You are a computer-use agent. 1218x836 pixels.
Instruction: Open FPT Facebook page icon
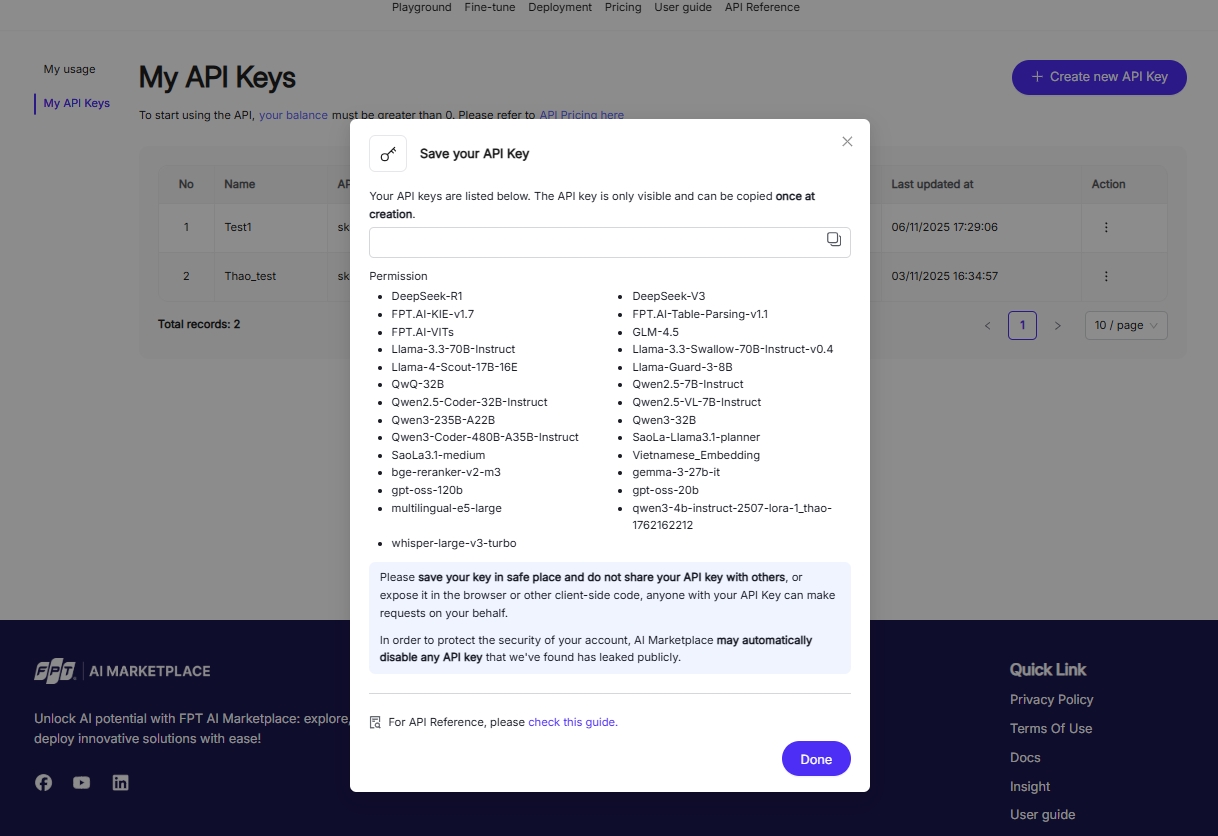[x=44, y=783]
